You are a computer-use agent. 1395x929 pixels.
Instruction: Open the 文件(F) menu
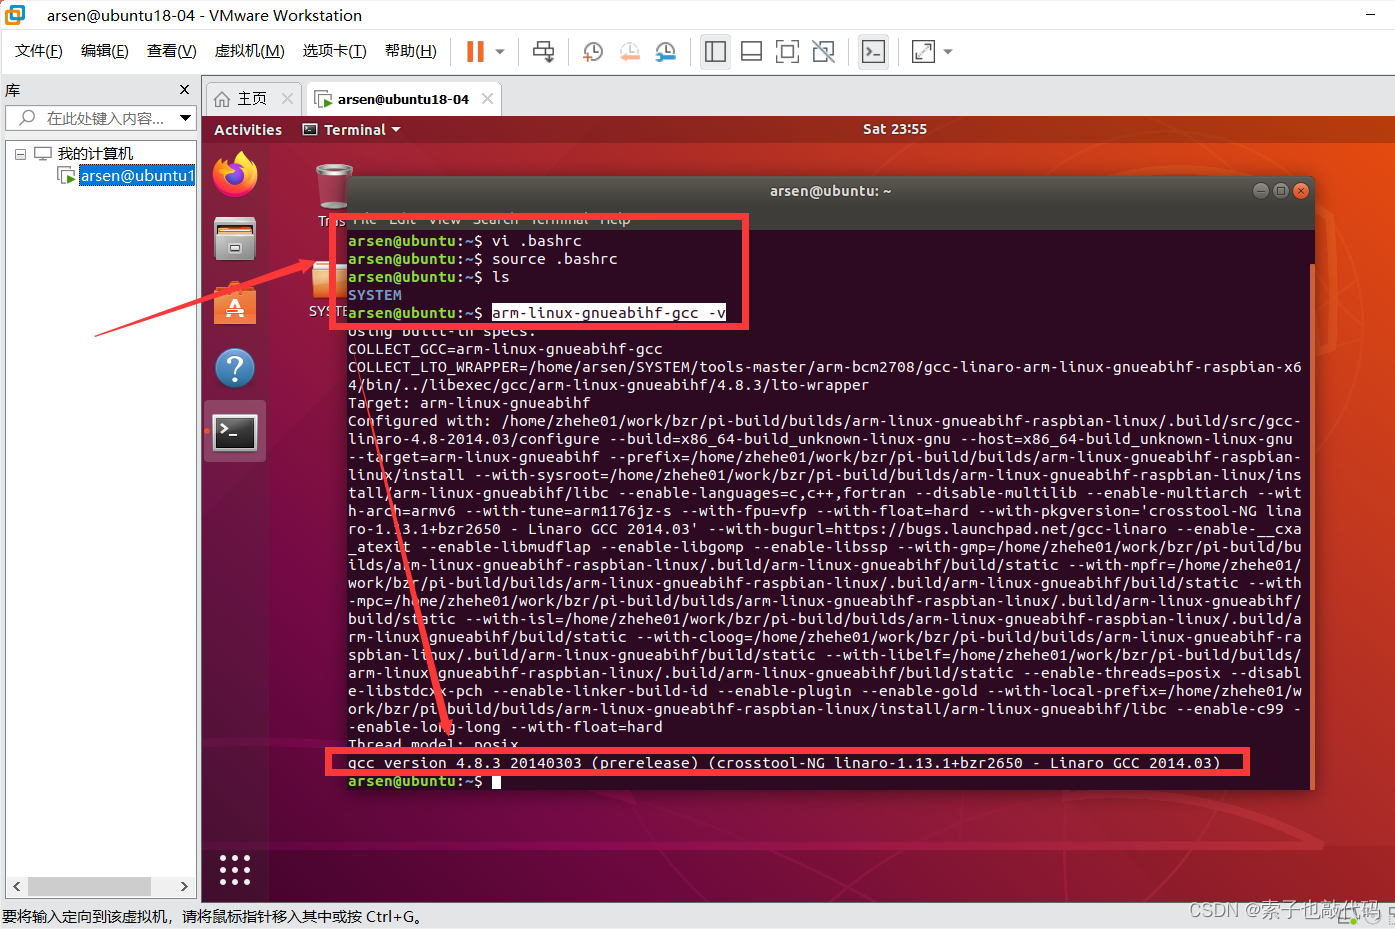pos(39,51)
